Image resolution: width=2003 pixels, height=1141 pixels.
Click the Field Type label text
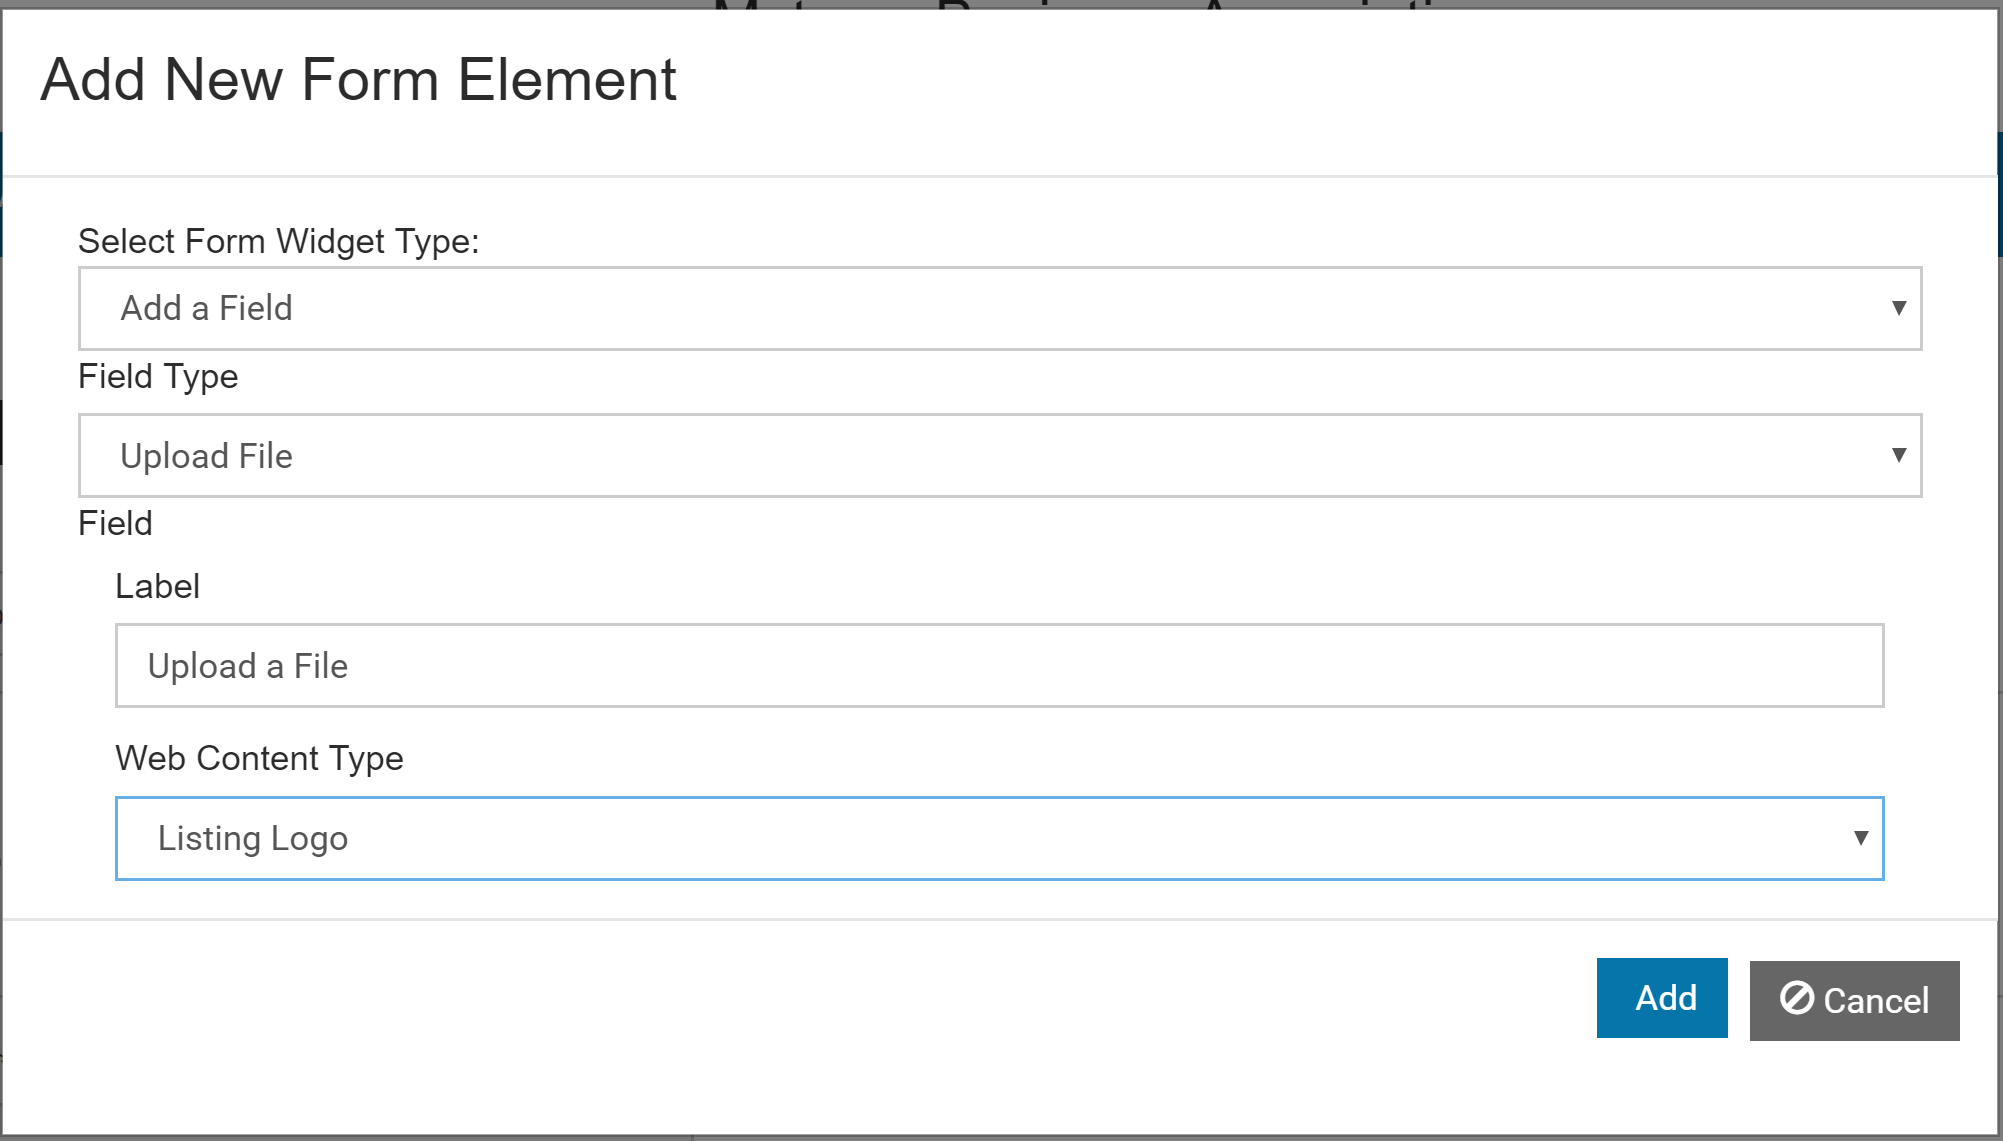(x=158, y=377)
